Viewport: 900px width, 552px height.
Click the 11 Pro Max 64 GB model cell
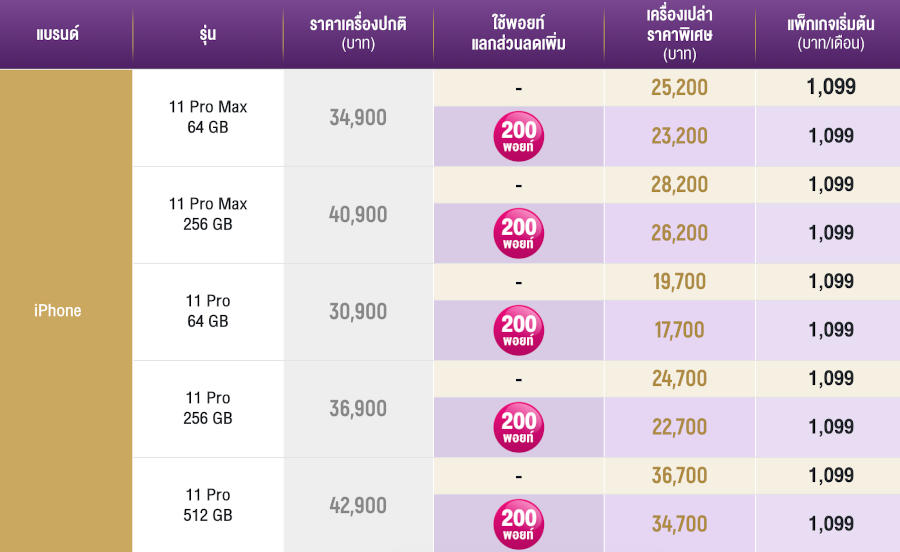(x=208, y=117)
